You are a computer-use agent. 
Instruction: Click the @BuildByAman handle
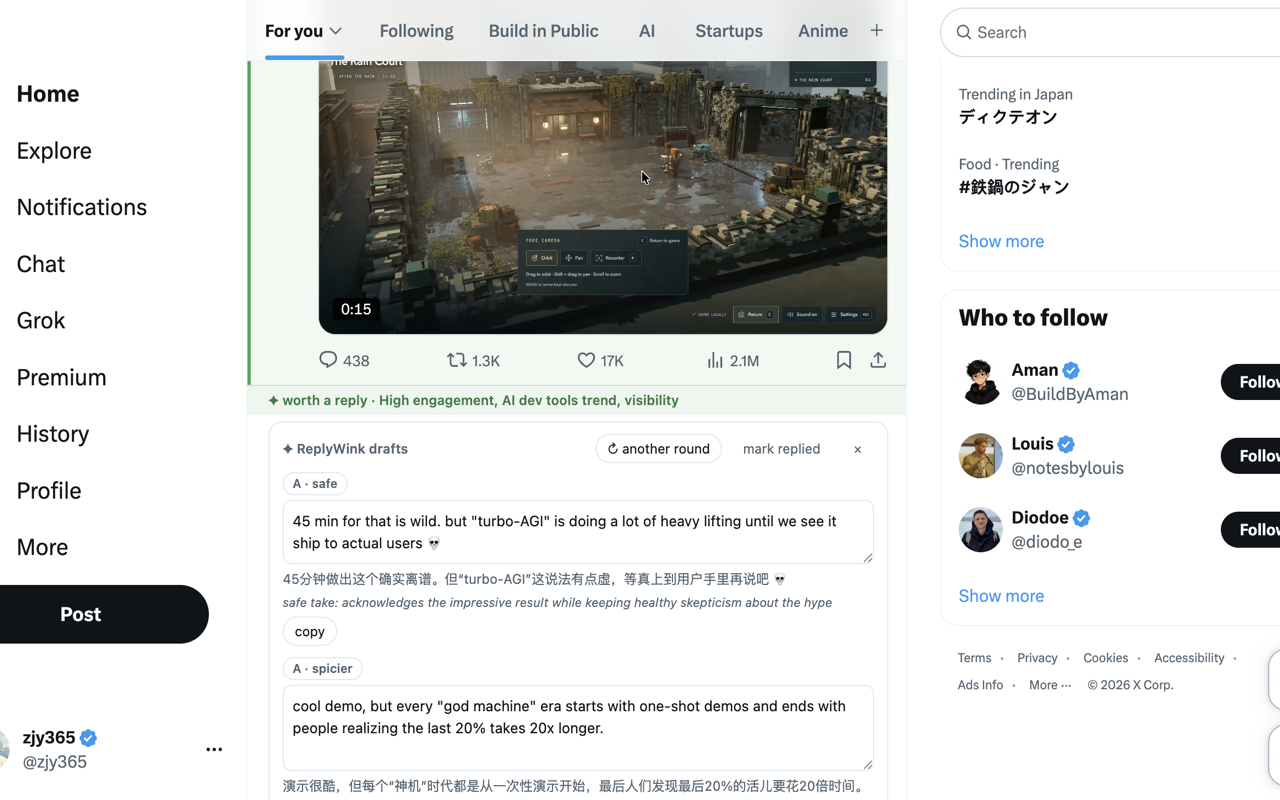click(x=1070, y=394)
